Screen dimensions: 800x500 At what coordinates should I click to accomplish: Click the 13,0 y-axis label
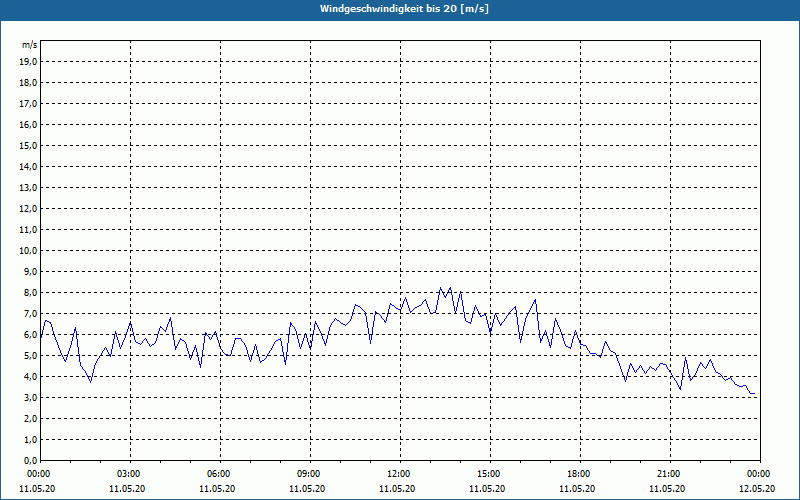pyautogui.click(x=29, y=188)
